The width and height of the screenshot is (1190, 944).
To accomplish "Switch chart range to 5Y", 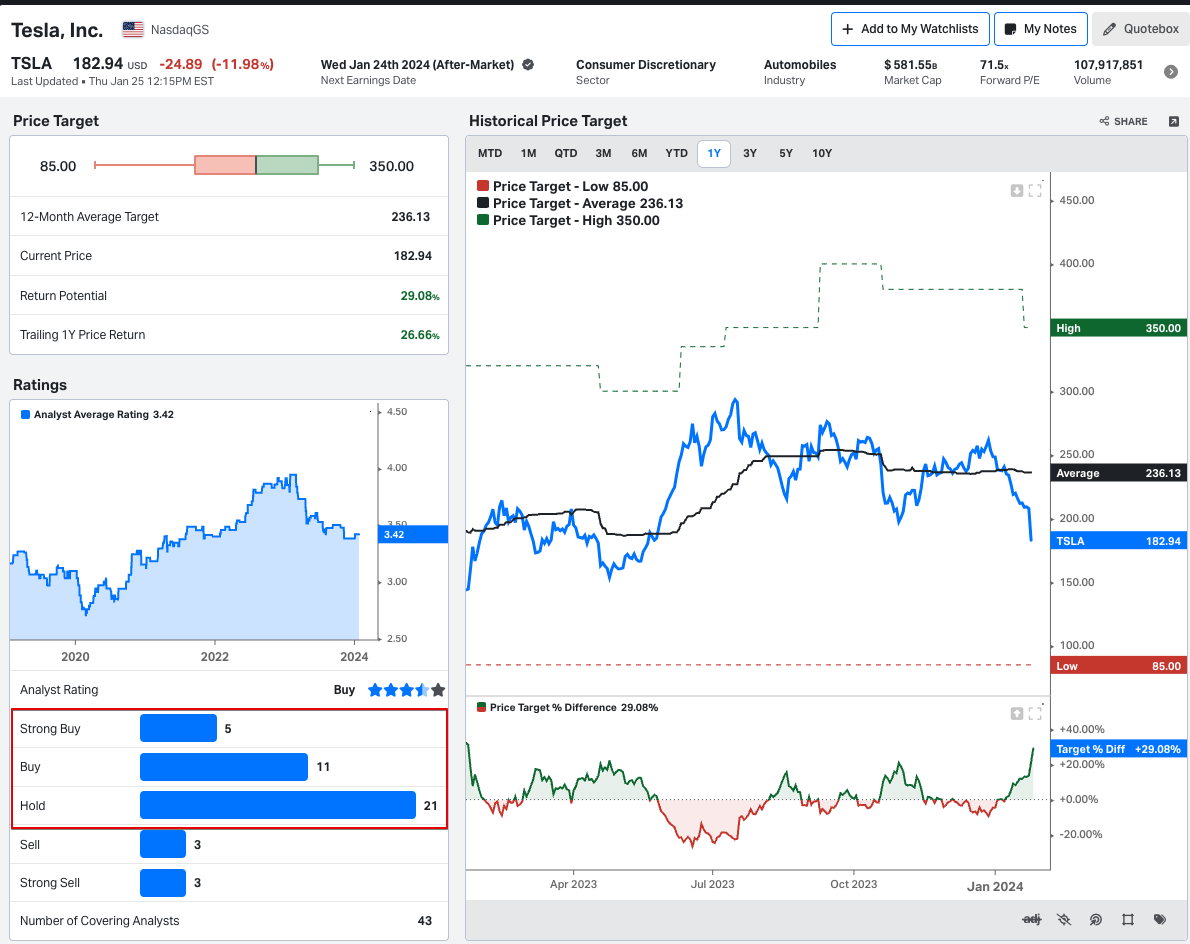I will pyautogui.click(x=785, y=153).
